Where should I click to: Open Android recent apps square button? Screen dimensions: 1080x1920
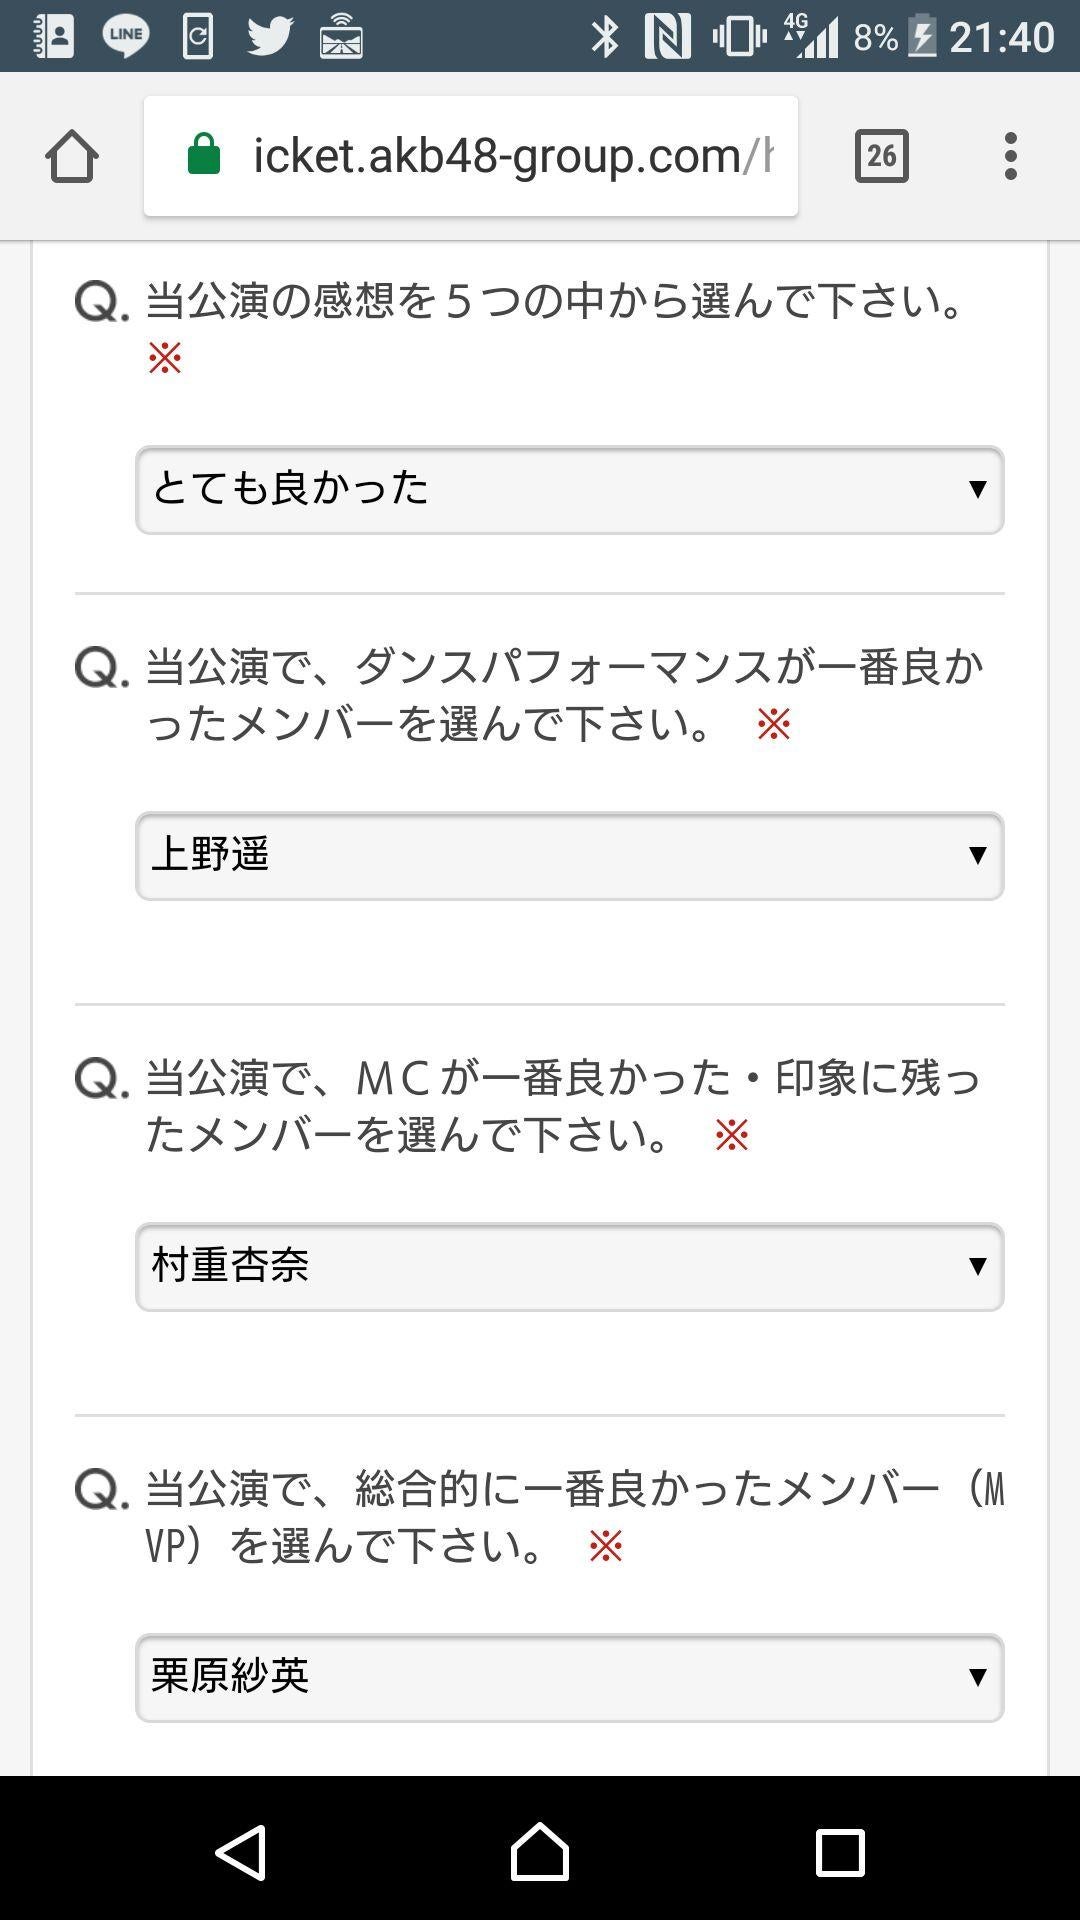point(840,1852)
